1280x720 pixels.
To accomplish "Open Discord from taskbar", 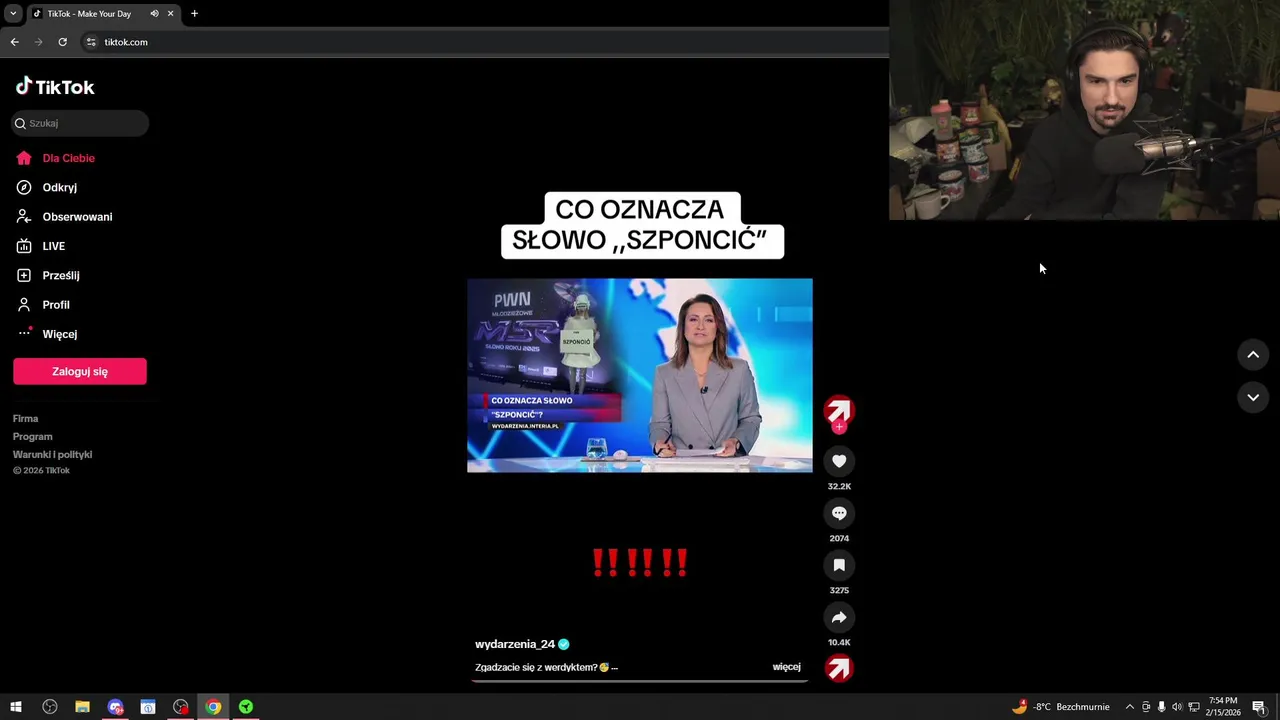I will (115, 707).
